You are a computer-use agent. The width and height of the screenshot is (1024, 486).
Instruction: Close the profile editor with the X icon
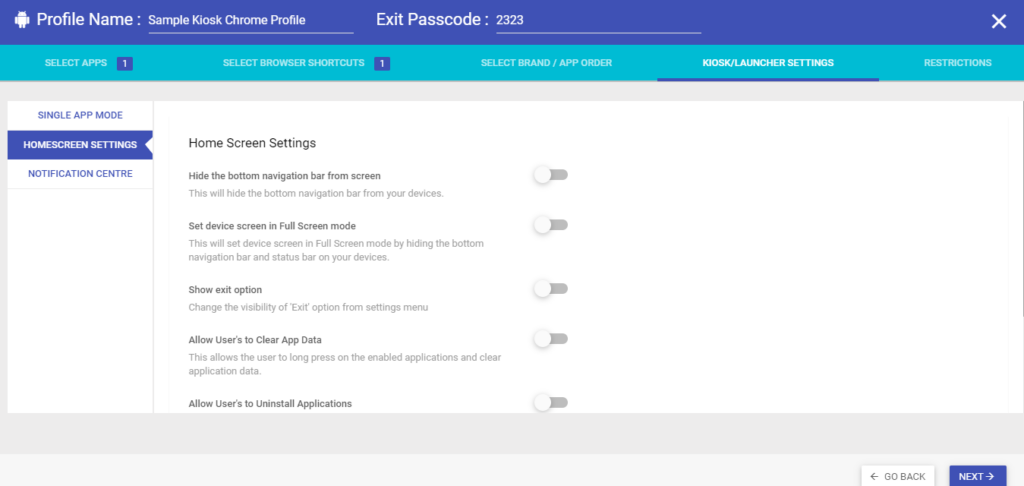click(x=999, y=22)
